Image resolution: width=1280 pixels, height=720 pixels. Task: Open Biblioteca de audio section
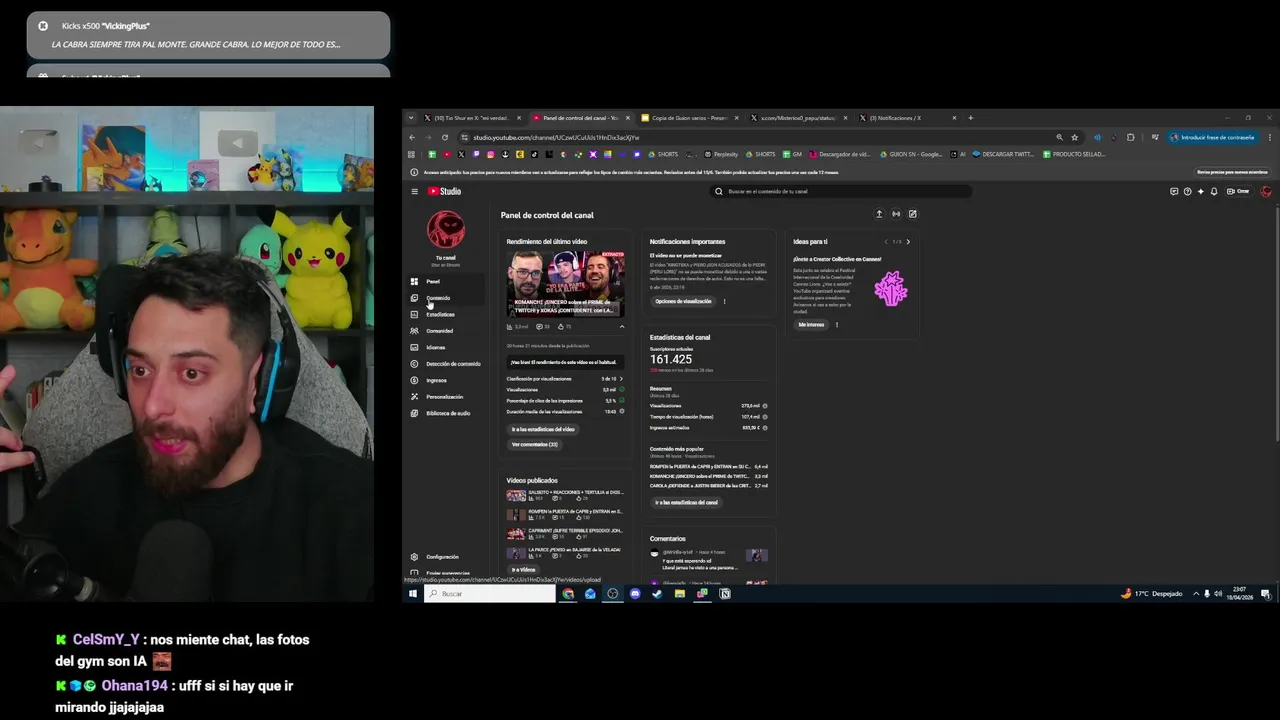coord(446,413)
